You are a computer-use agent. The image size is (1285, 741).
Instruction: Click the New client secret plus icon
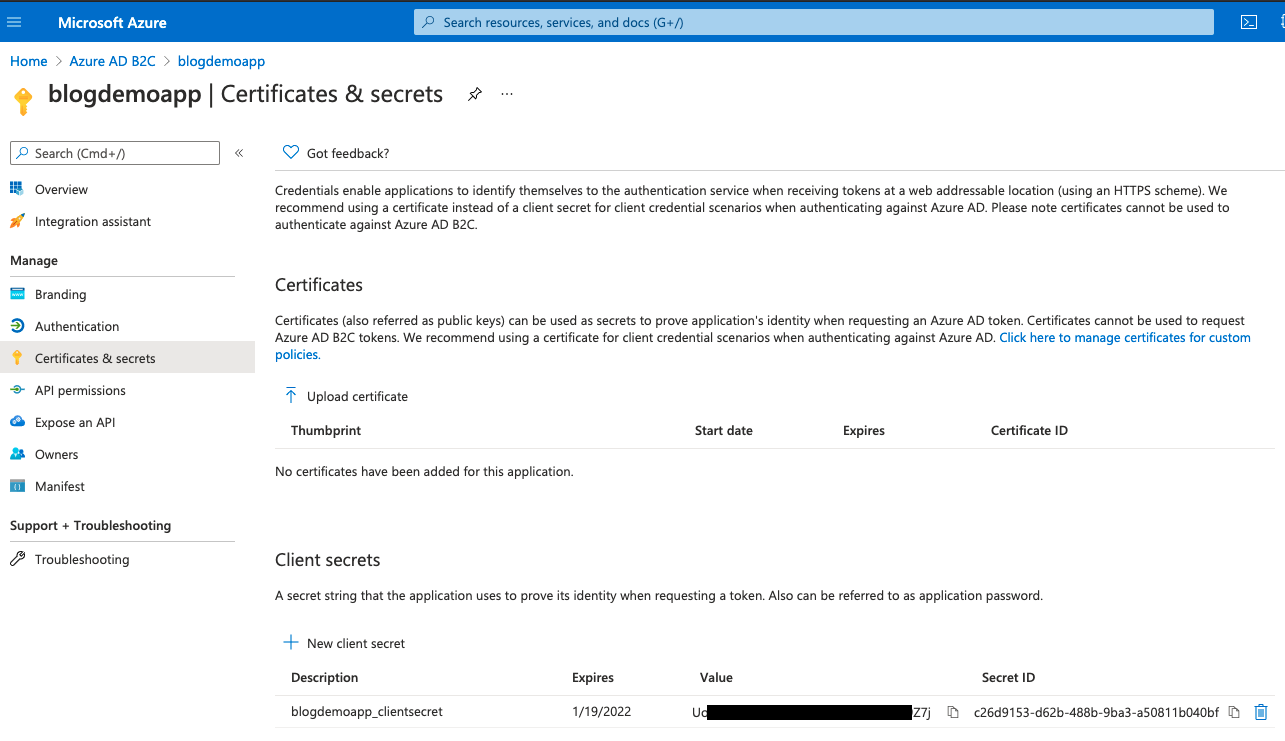click(291, 643)
